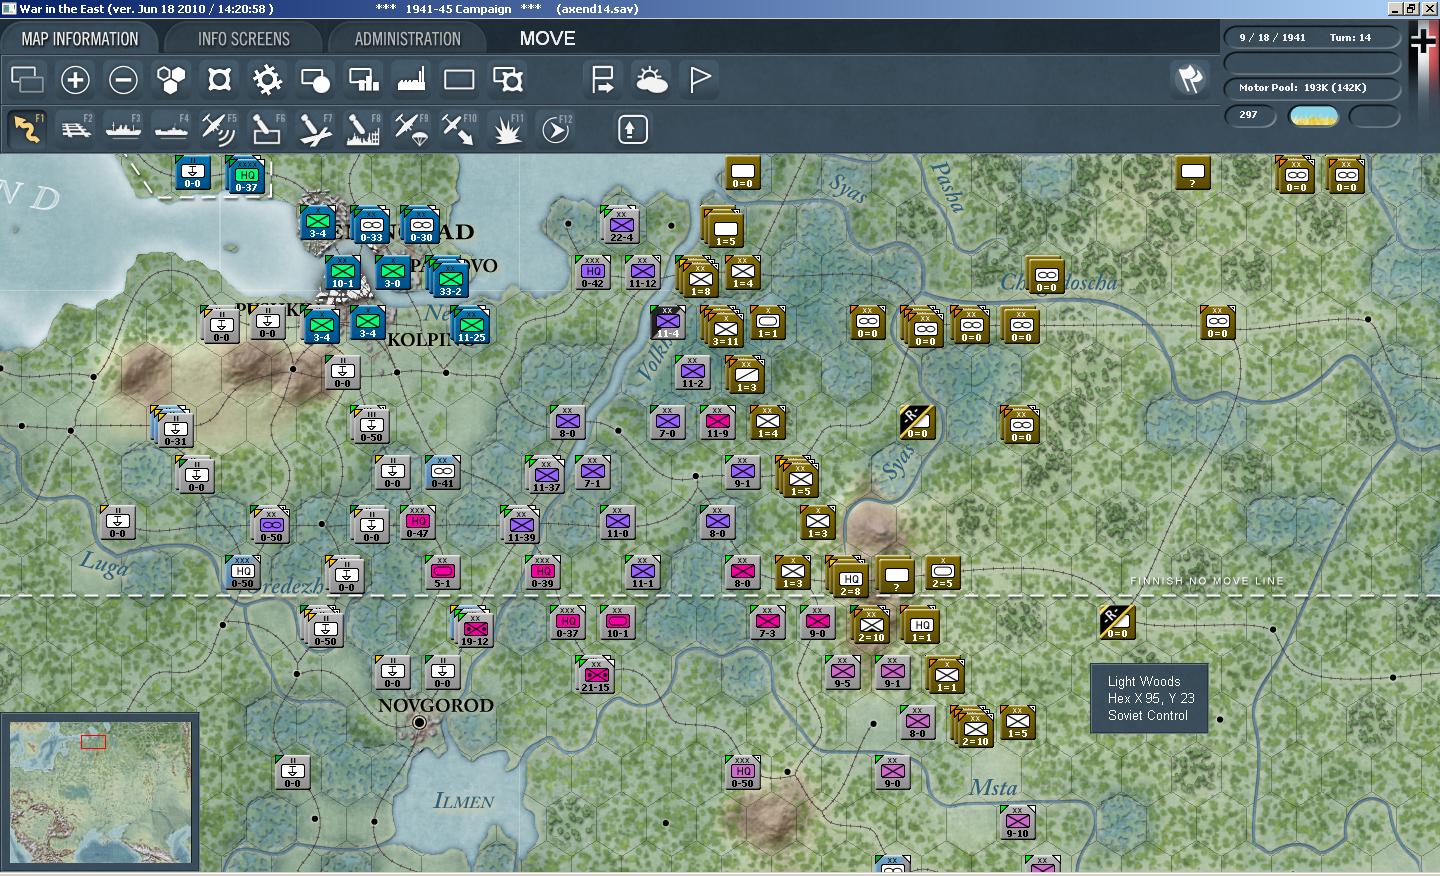Screen dimensions: 1440x876
Task: Click the square bracket-frame toolbar icon
Action: click(x=219, y=79)
